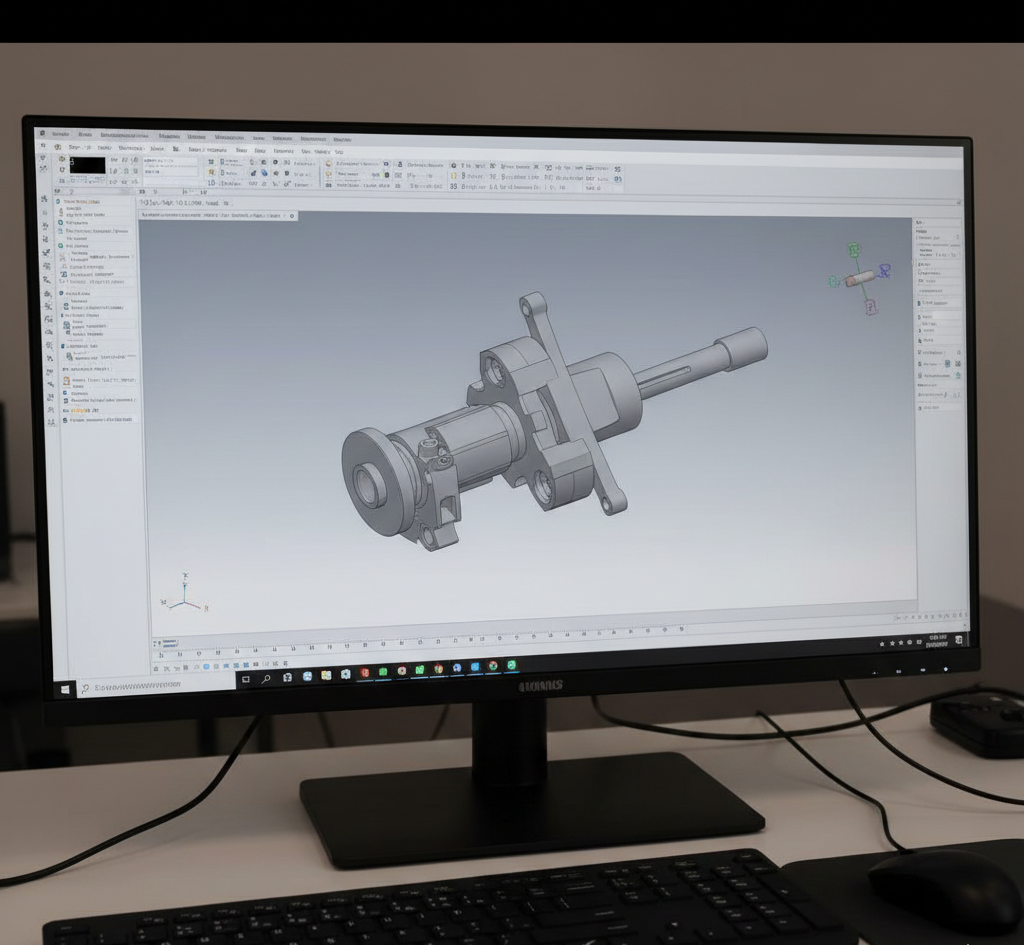Click inside the taskbar search box
Screen dimensions: 1024x945
[x=157, y=687]
